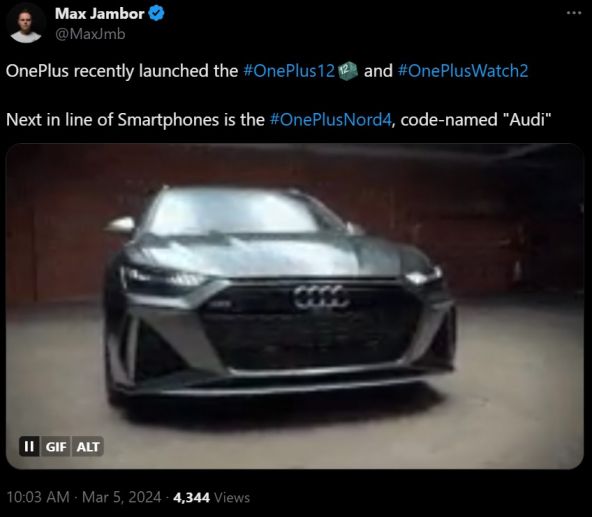Open the #OnePlus12 hashtag
592x517 pixels.
290,71
